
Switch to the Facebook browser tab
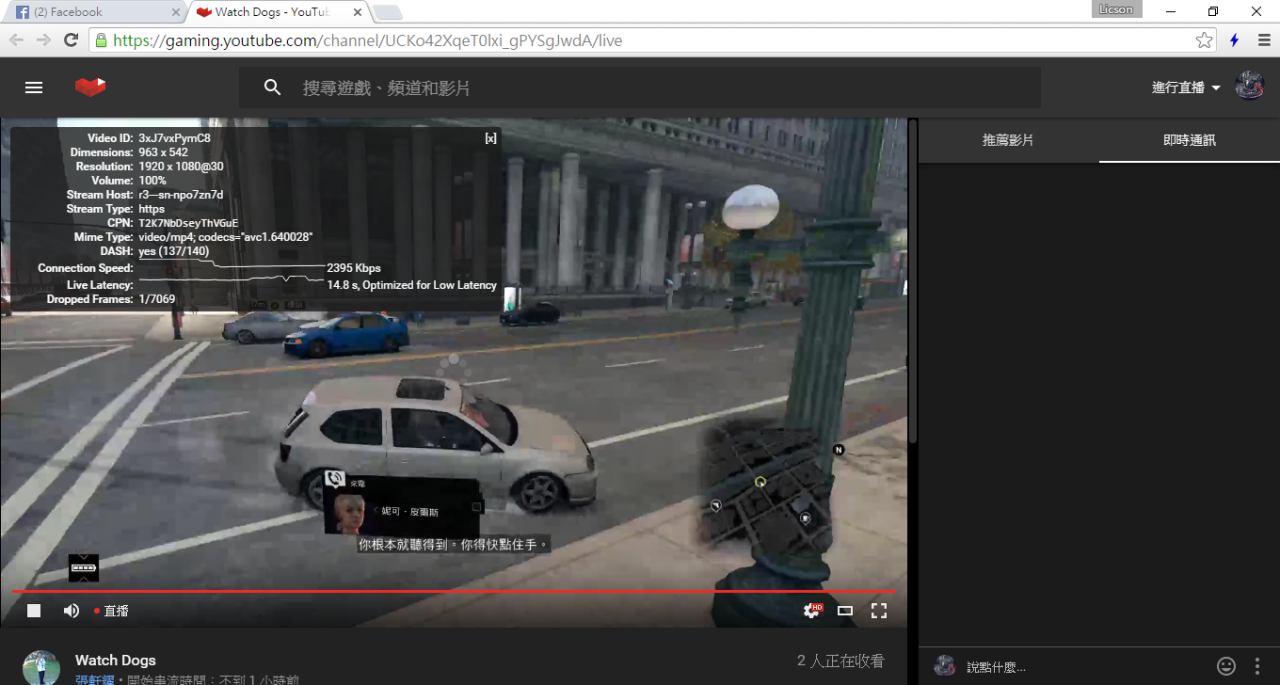pos(95,12)
